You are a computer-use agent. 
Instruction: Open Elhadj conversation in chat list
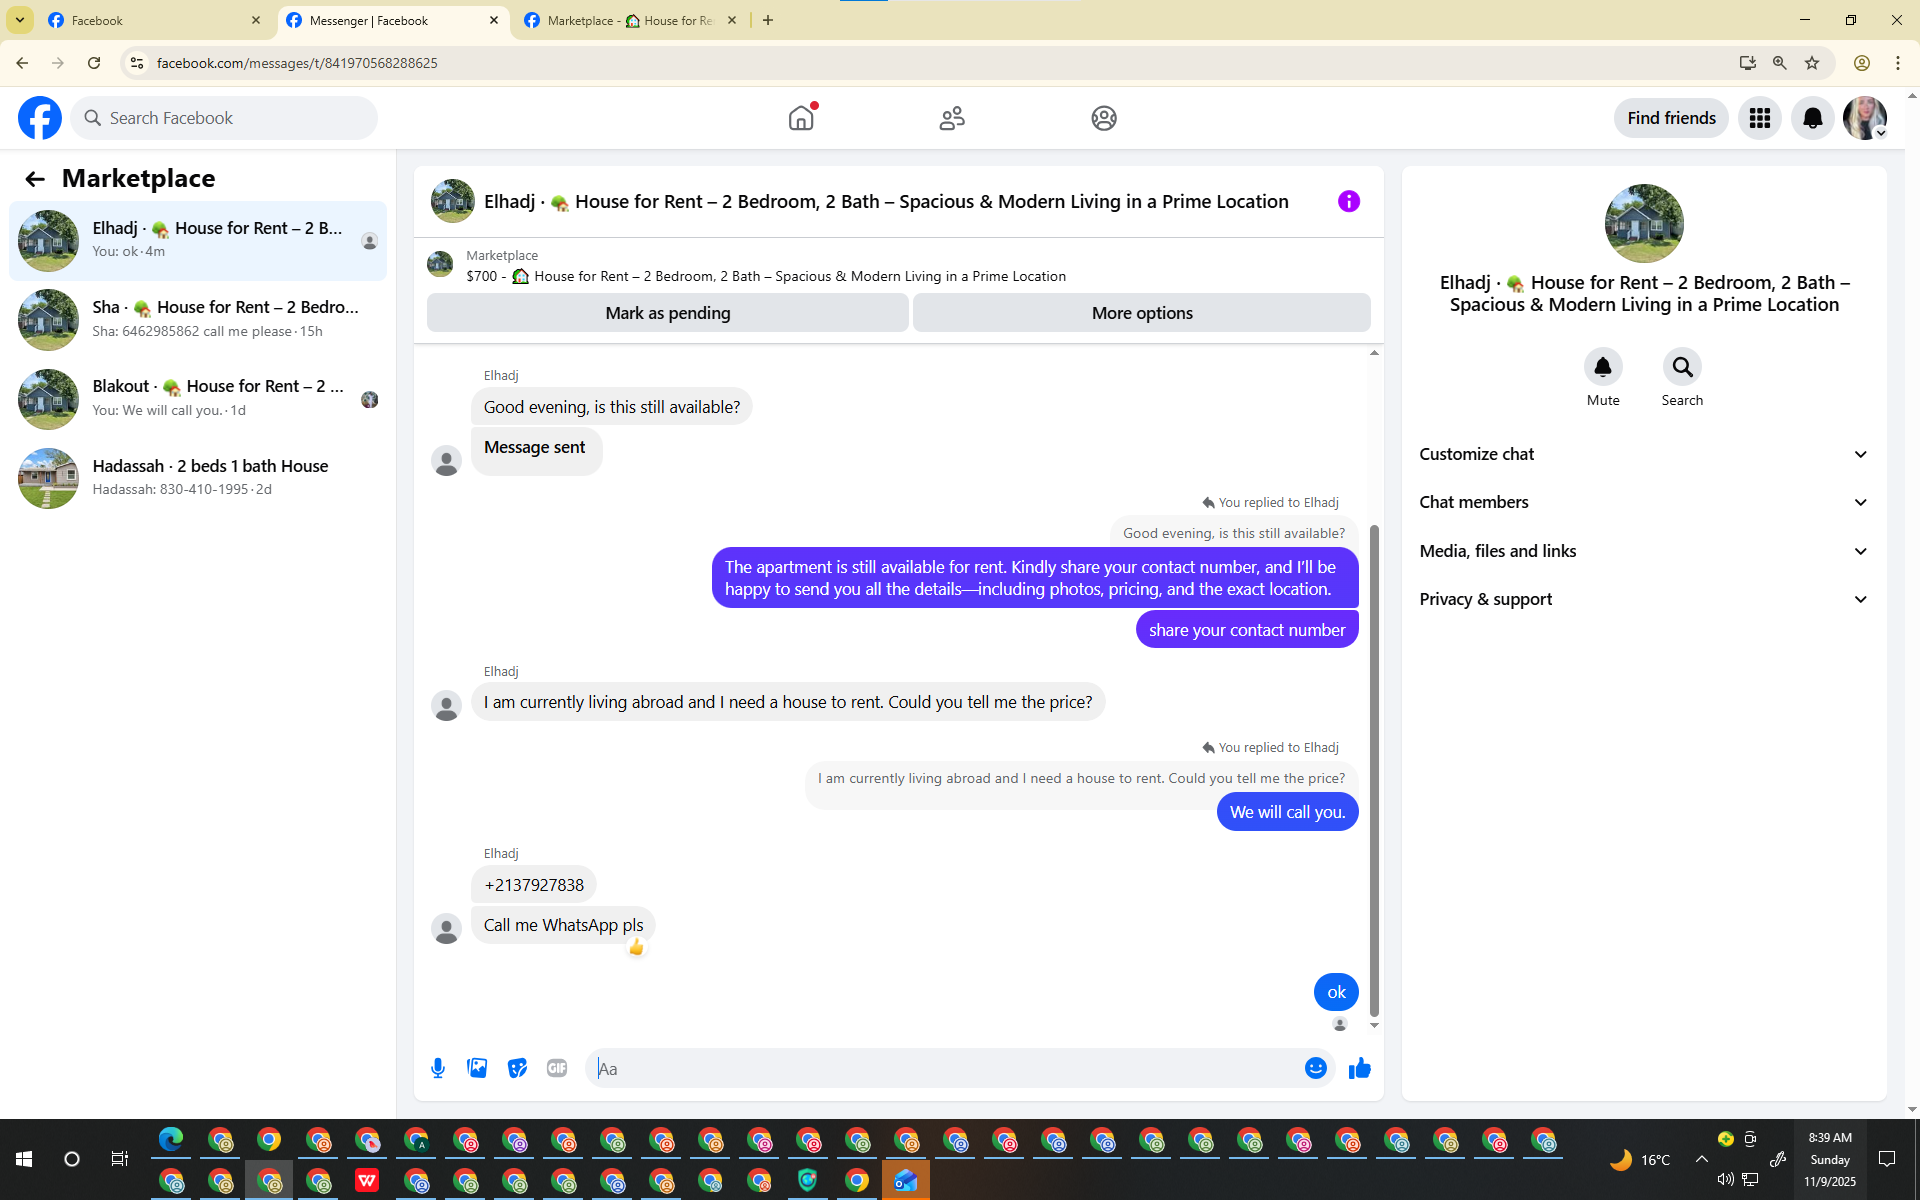point(198,240)
